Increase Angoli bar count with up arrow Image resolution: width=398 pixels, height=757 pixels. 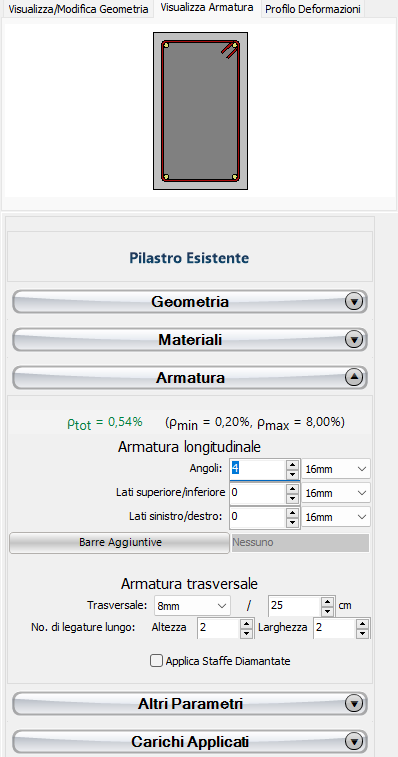(292, 464)
